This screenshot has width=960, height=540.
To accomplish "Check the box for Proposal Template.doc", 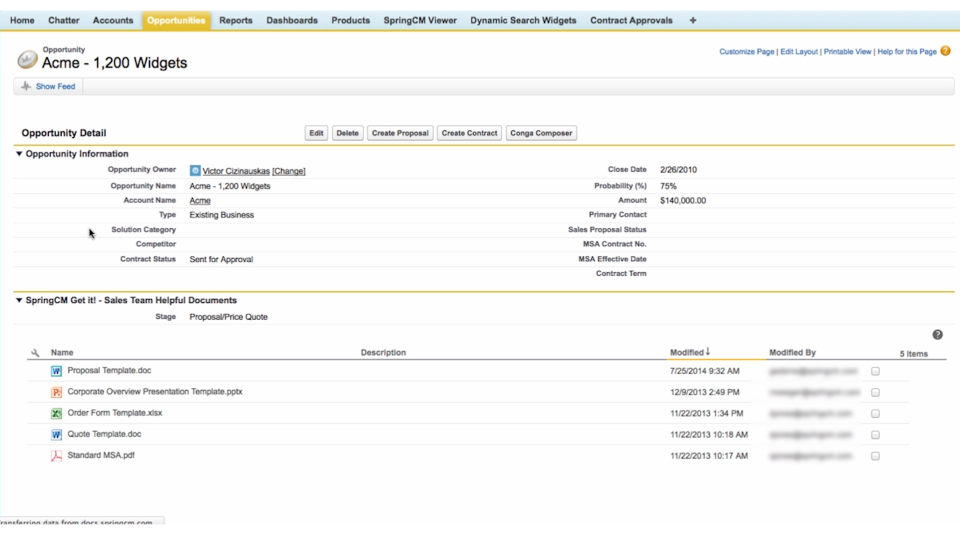I will click(x=876, y=371).
